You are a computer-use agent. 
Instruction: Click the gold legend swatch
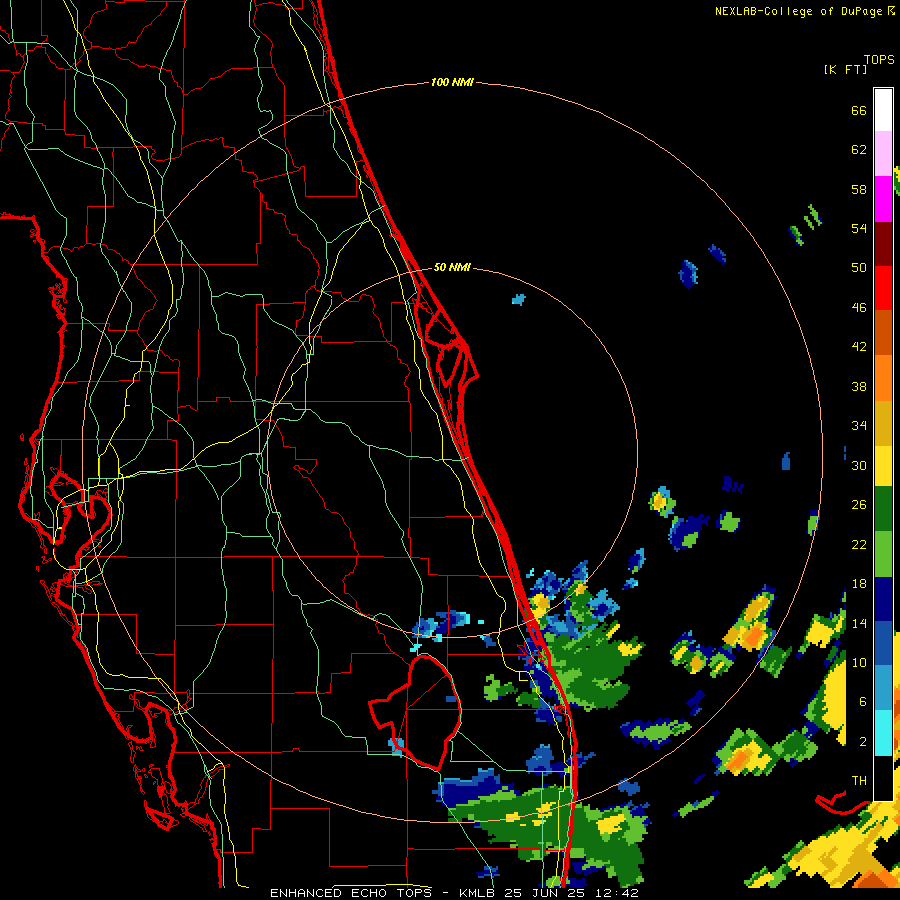pyautogui.click(x=883, y=422)
